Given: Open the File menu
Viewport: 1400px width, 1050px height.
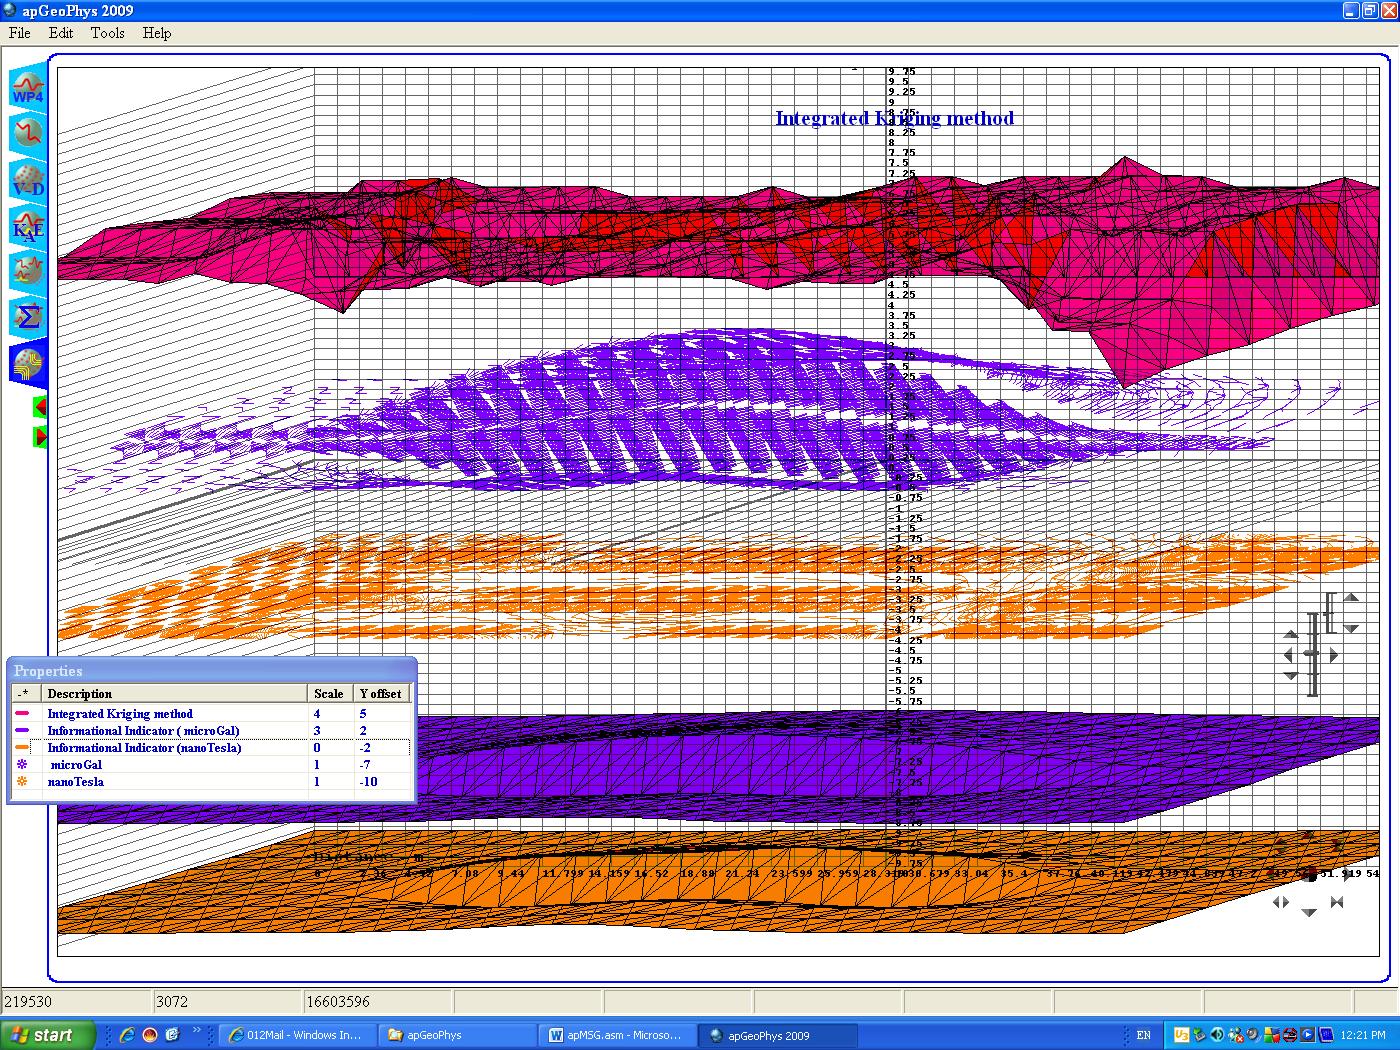Looking at the screenshot, I should (x=20, y=33).
